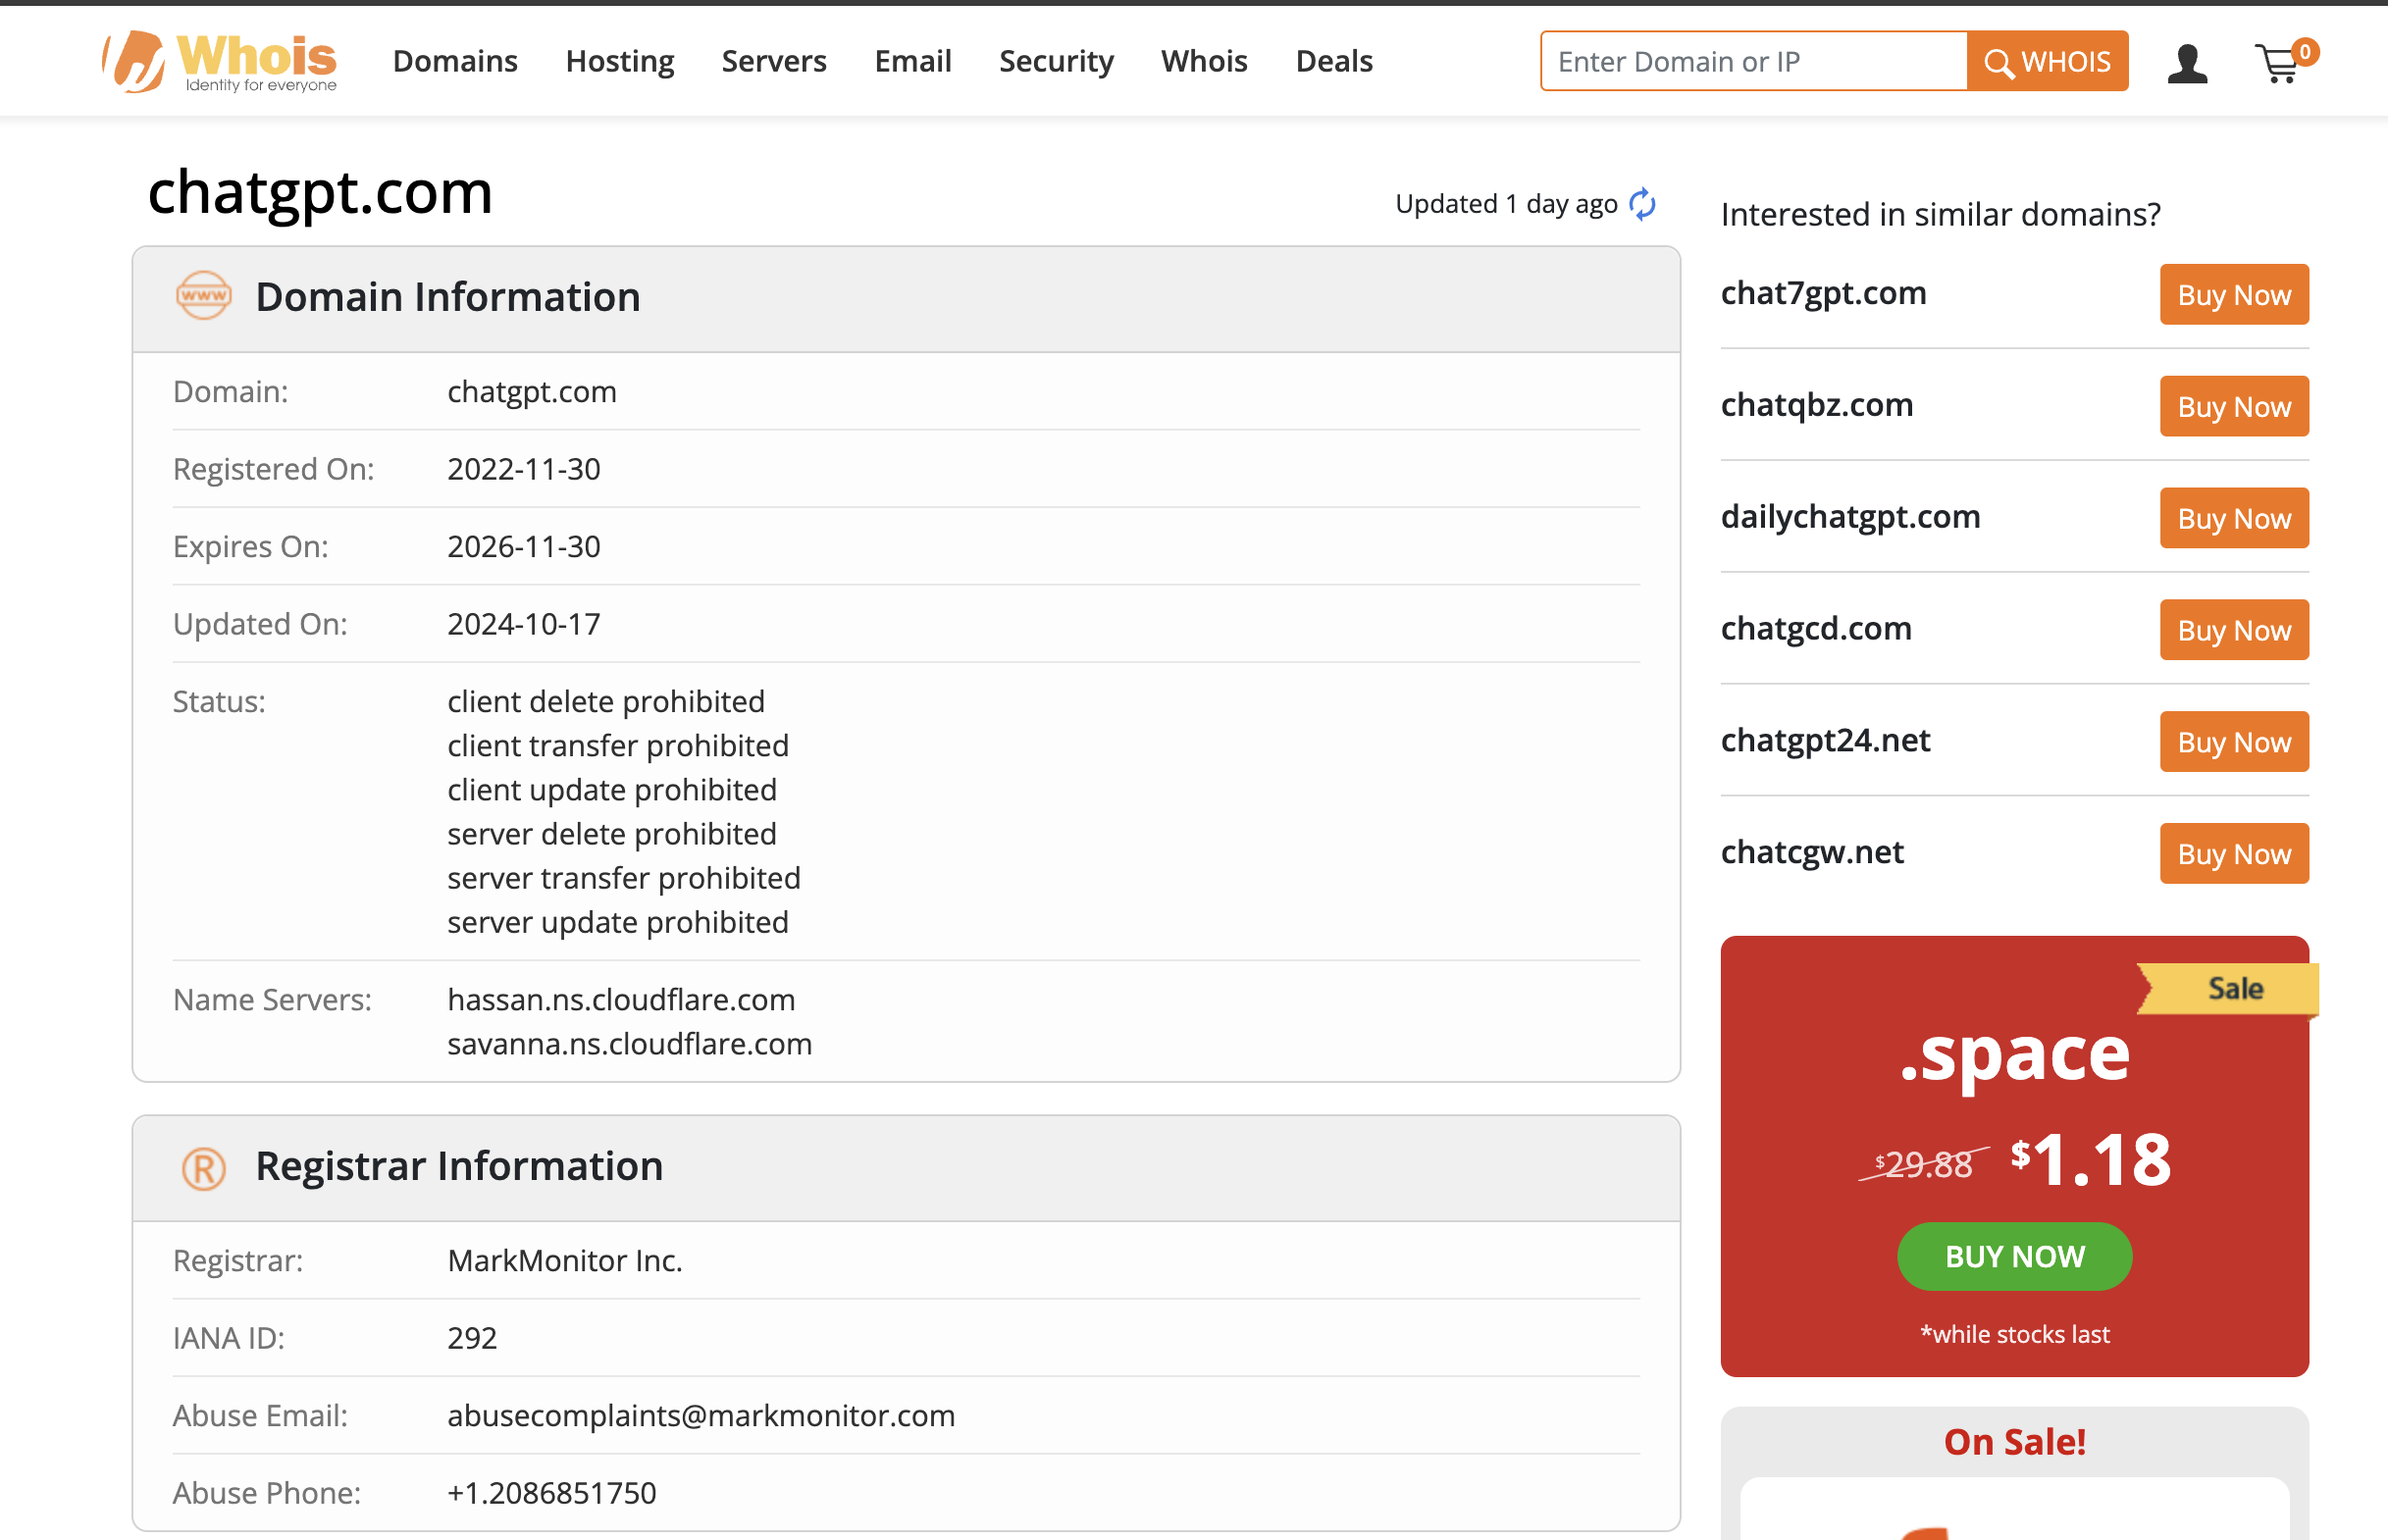Click the MarkMonitor Inc. registrar name
Image resolution: width=2388 pixels, height=1540 pixels.
point(565,1261)
